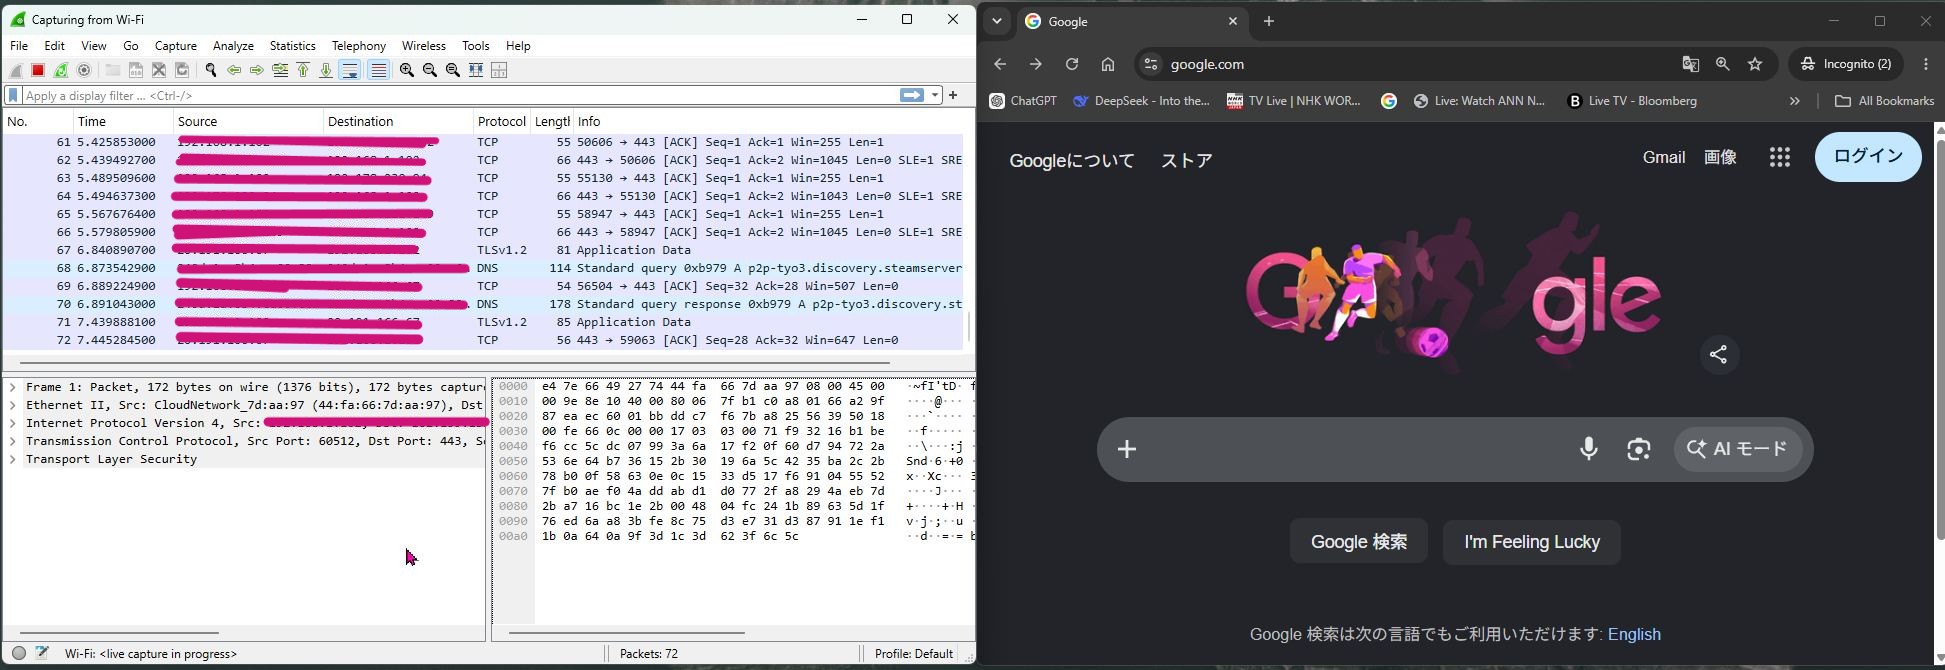Open the Wireless menu

point(423,46)
